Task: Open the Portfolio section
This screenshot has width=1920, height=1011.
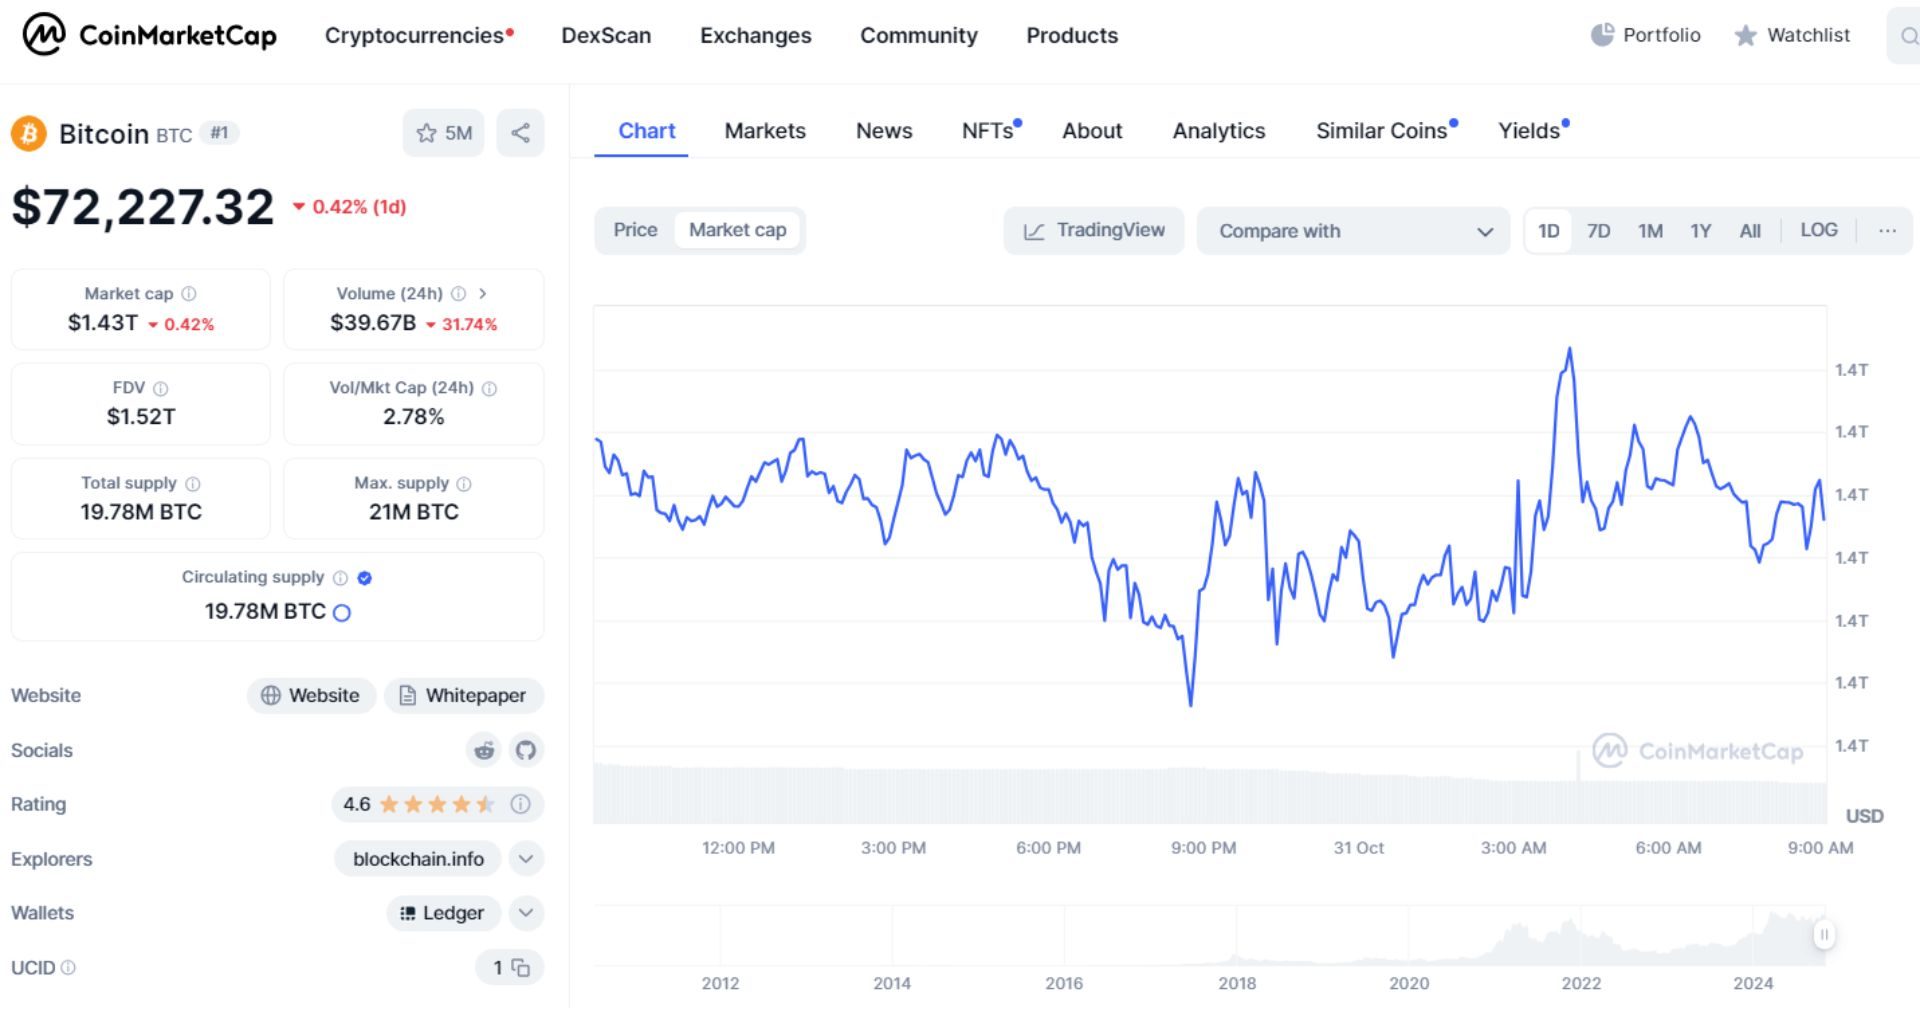Action: (1646, 36)
